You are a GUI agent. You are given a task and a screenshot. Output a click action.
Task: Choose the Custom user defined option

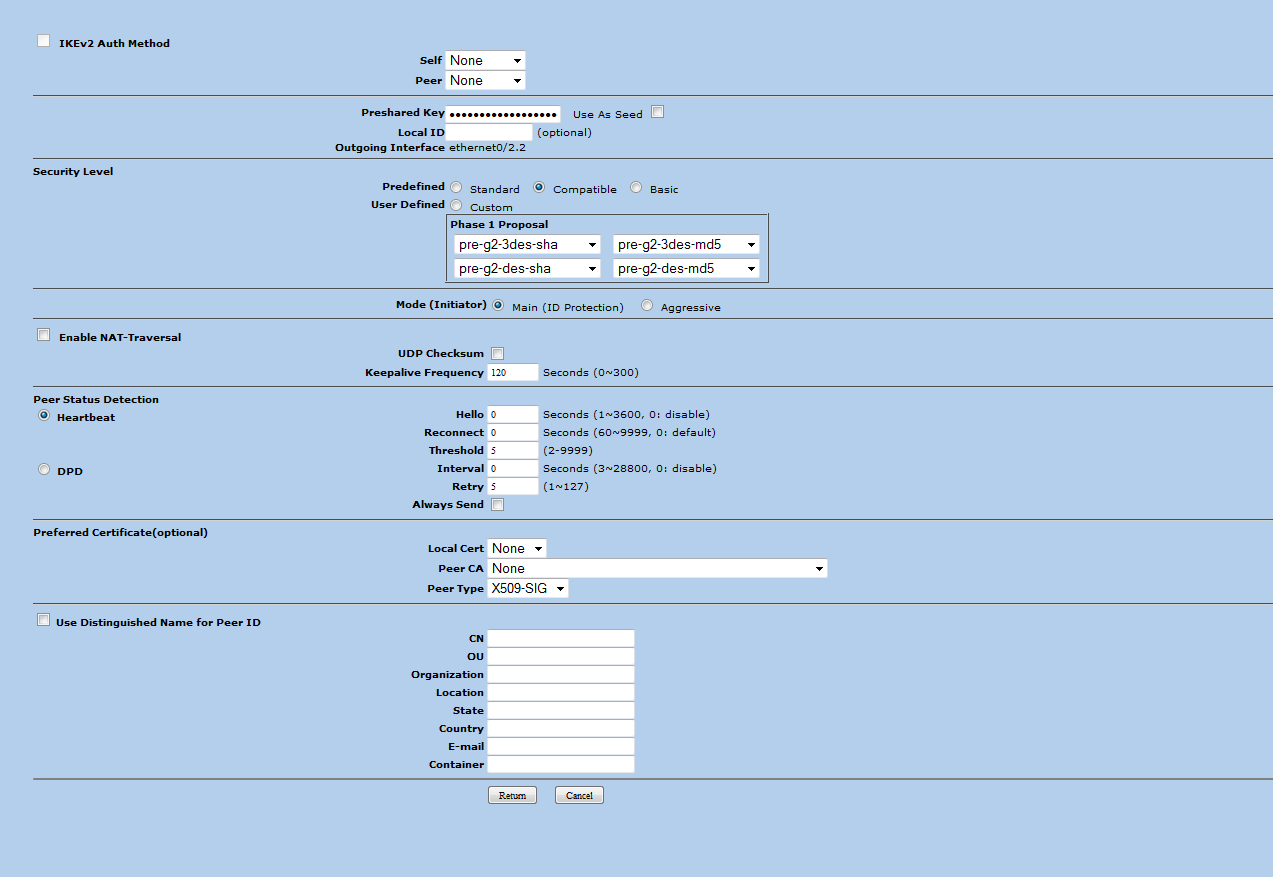pos(456,205)
